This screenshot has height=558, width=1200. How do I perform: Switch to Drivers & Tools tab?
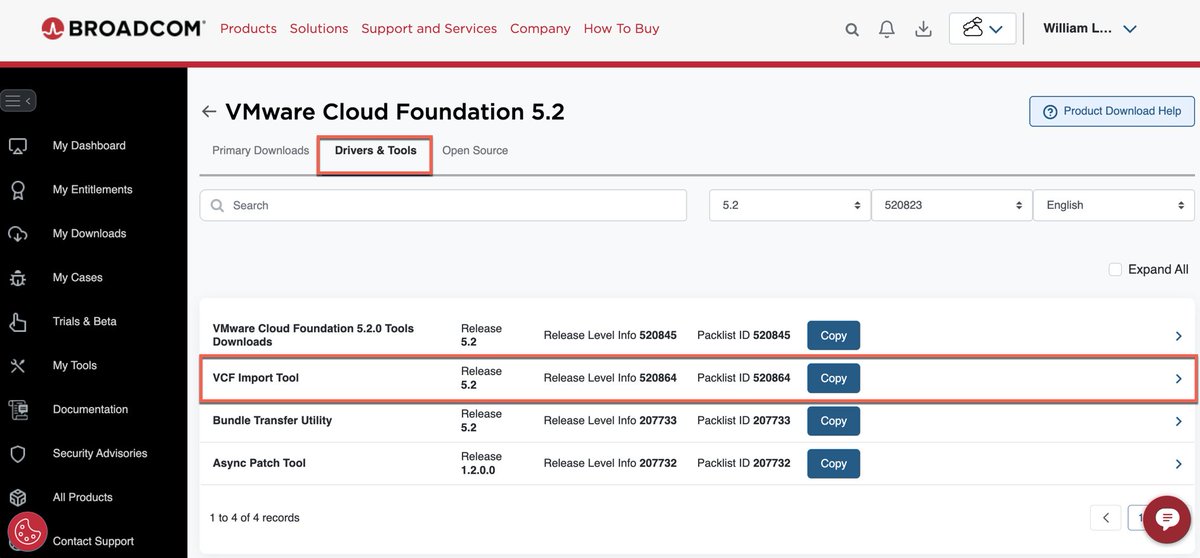click(375, 151)
